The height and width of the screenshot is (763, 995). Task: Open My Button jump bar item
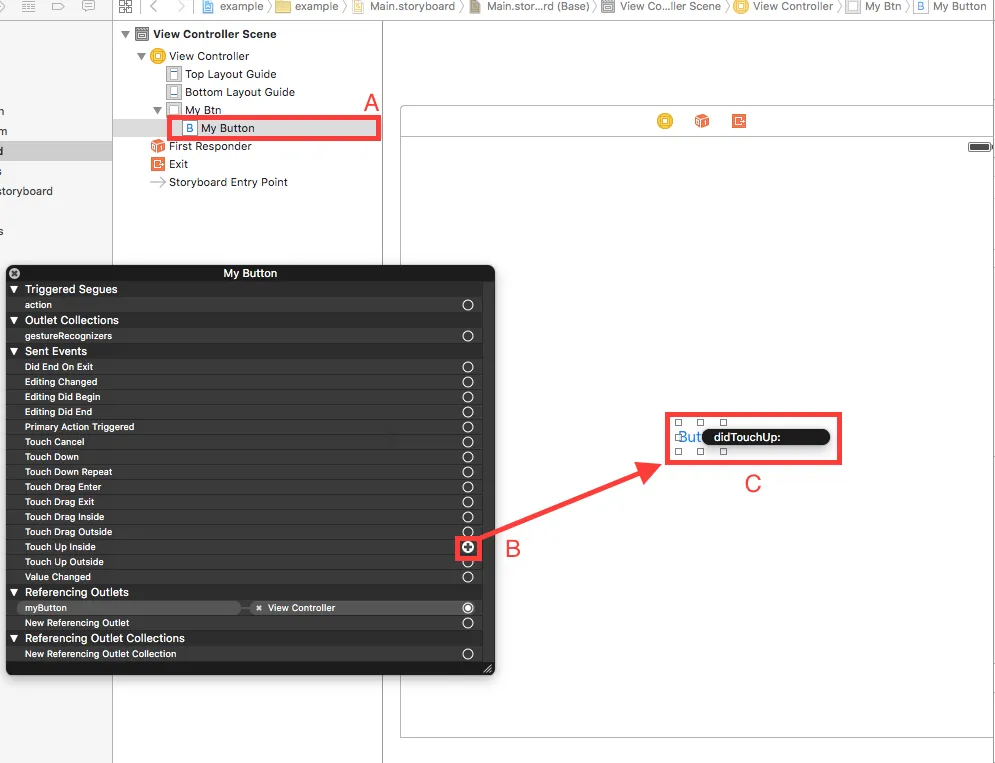(951, 6)
